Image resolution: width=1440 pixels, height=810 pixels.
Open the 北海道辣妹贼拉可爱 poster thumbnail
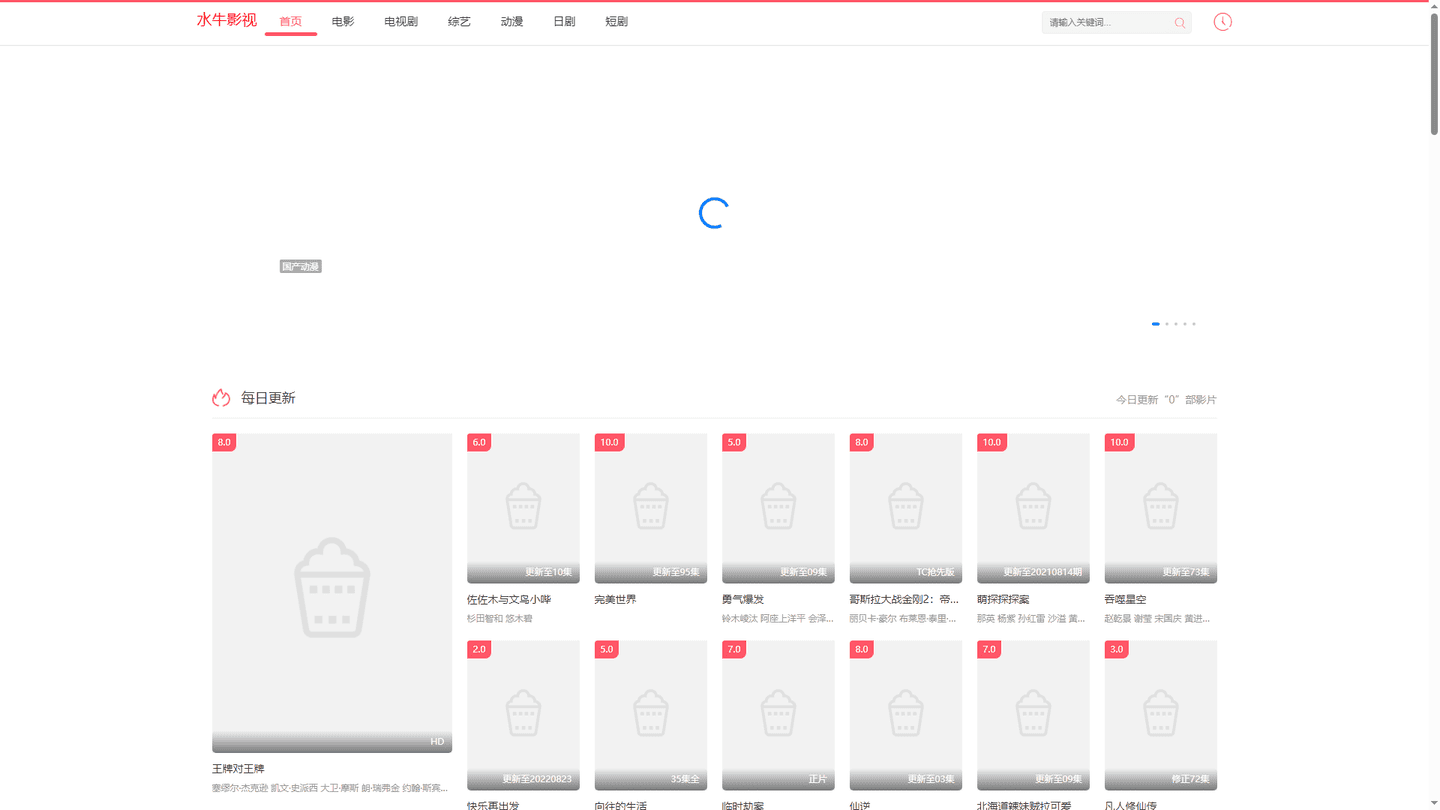pyautogui.click(x=1033, y=715)
